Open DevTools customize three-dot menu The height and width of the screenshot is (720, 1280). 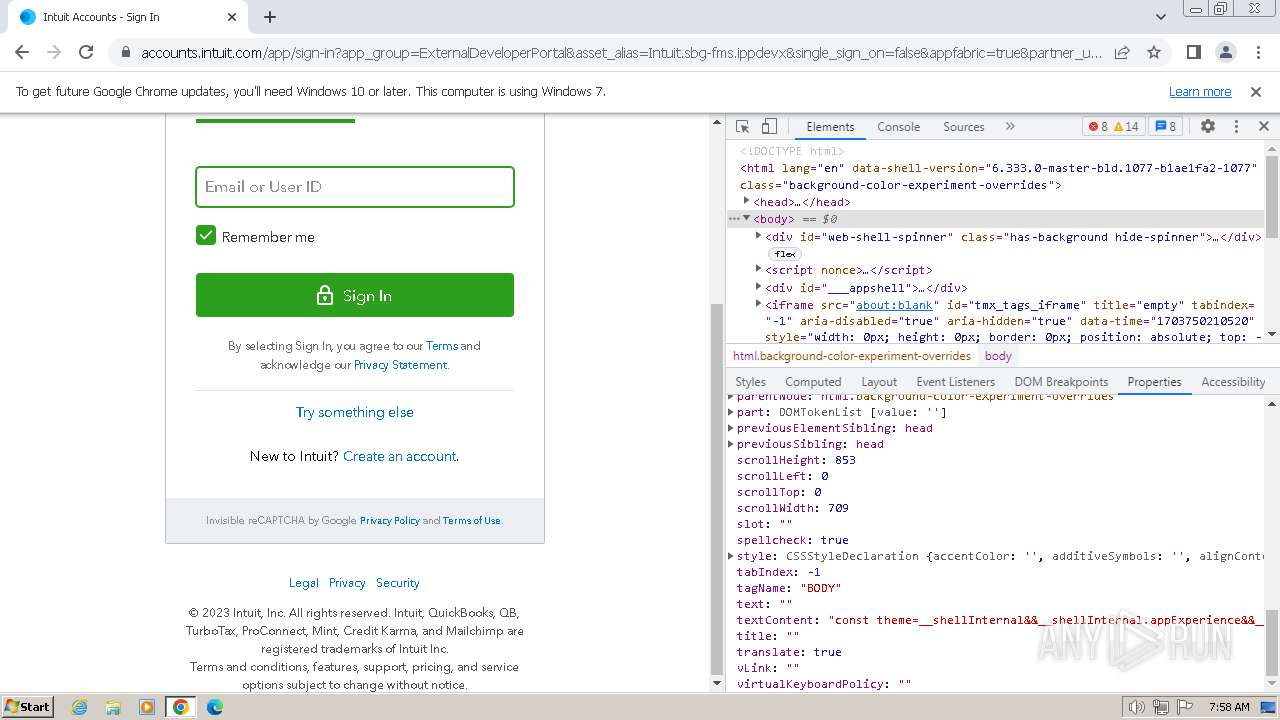[1236, 126]
